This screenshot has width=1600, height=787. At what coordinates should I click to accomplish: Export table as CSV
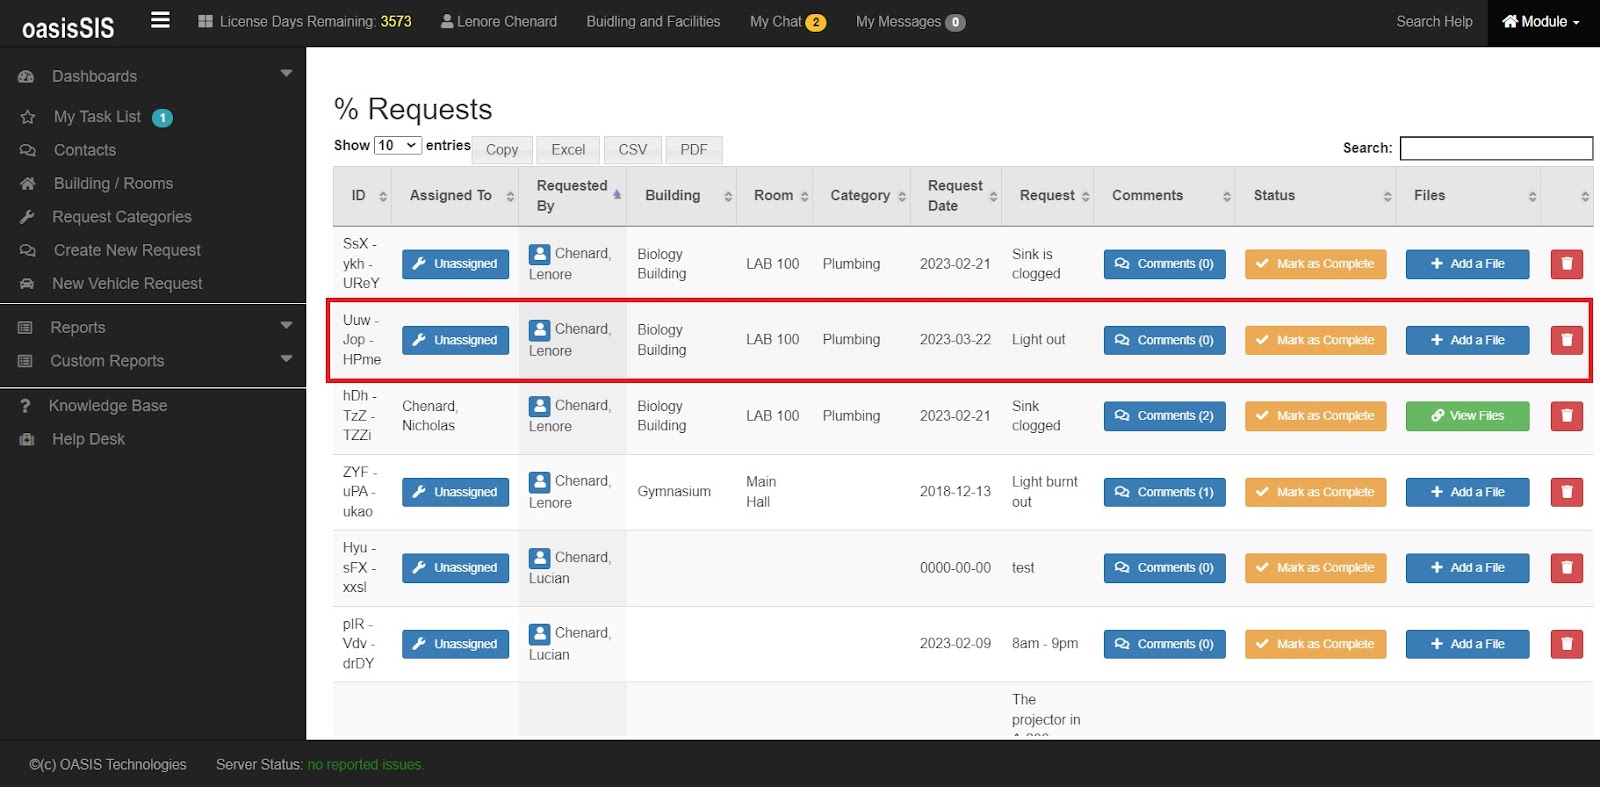tap(633, 150)
